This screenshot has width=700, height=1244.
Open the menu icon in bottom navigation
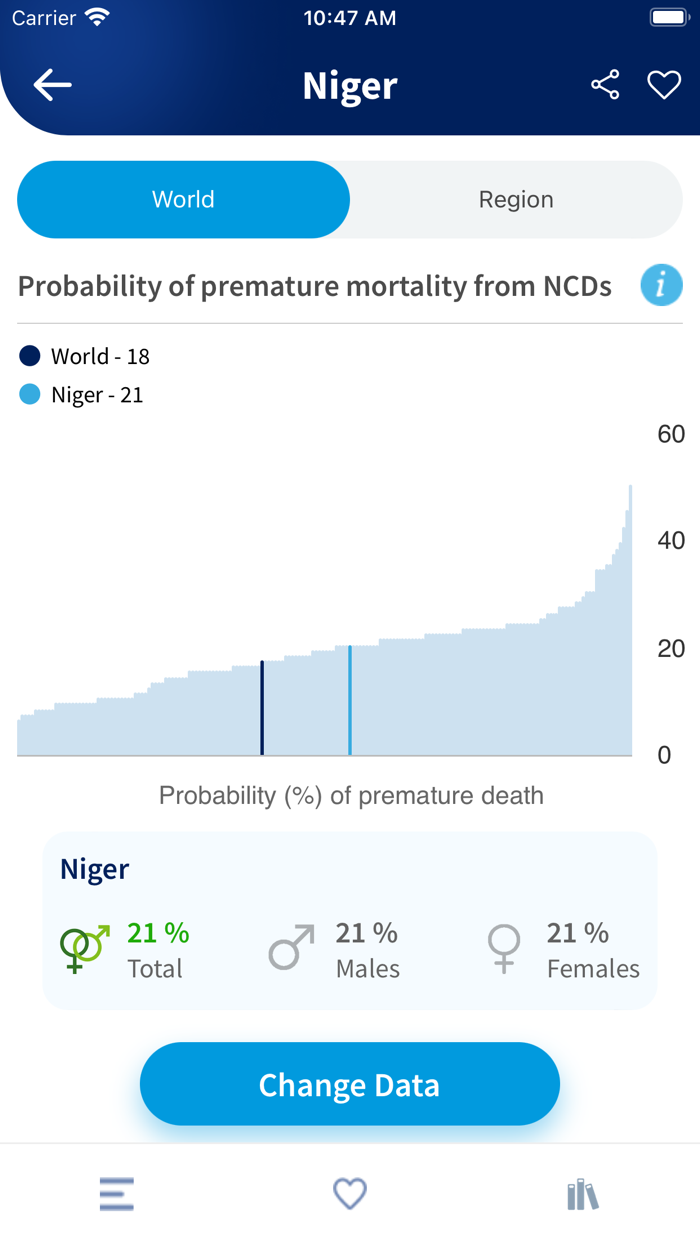pos(117,1194)
